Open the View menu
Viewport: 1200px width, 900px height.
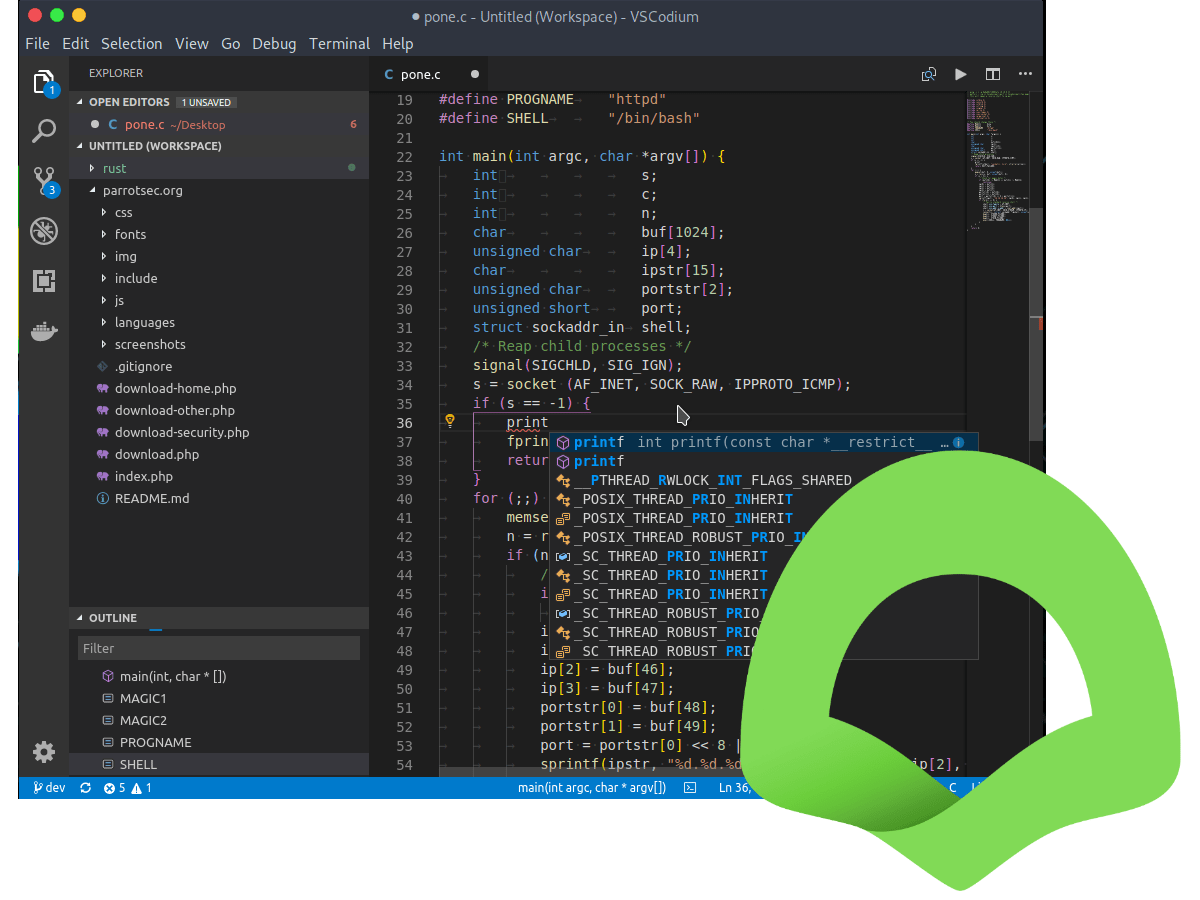(x=192, y=44)
